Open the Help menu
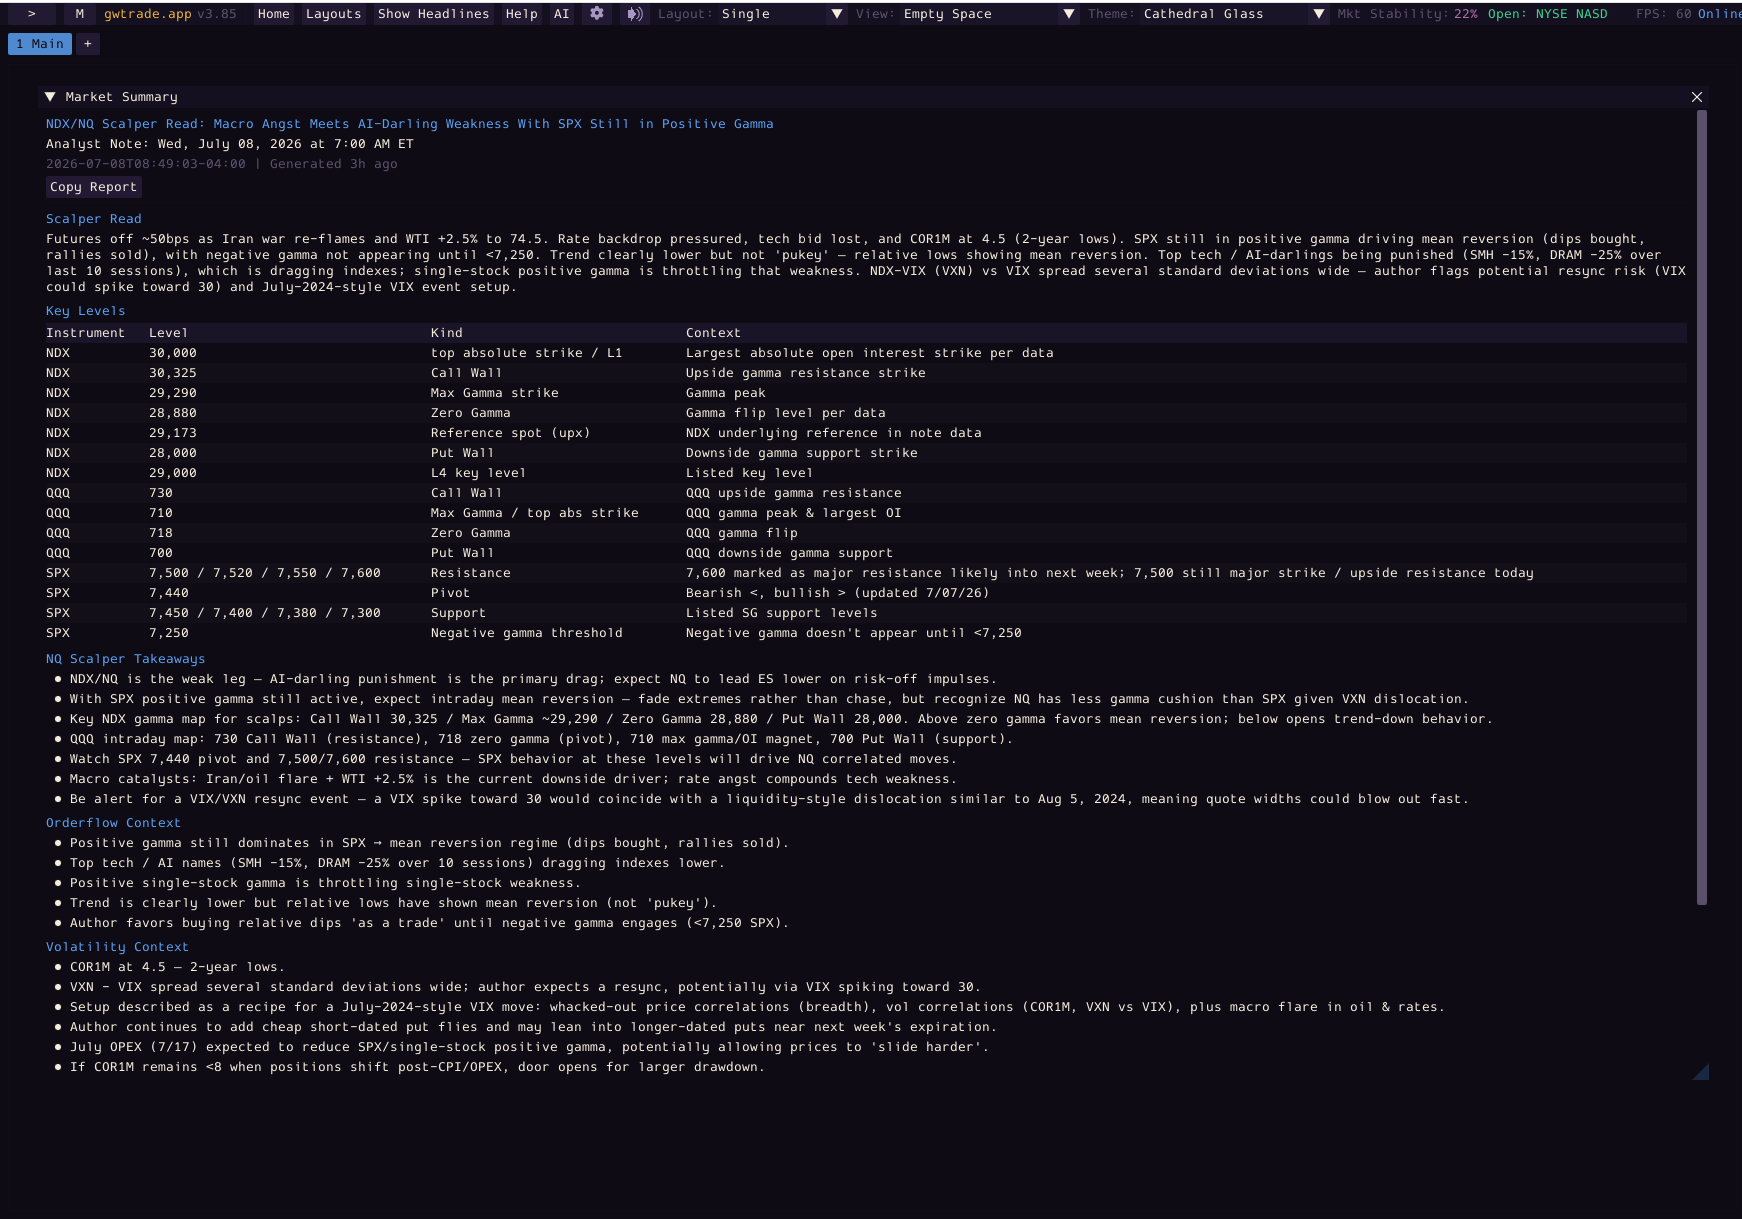 click(521, 14)
